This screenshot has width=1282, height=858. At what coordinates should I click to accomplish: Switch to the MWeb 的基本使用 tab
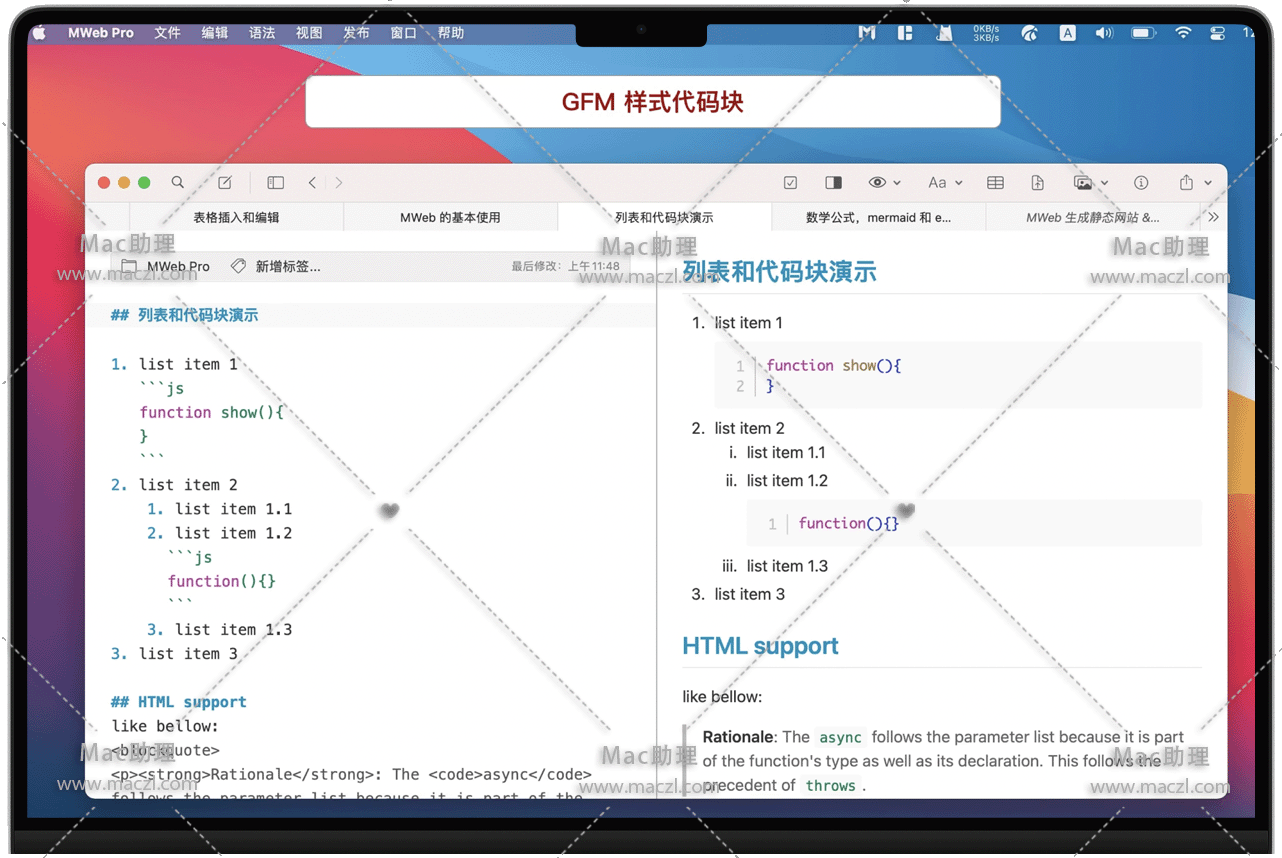click(450, 217)
